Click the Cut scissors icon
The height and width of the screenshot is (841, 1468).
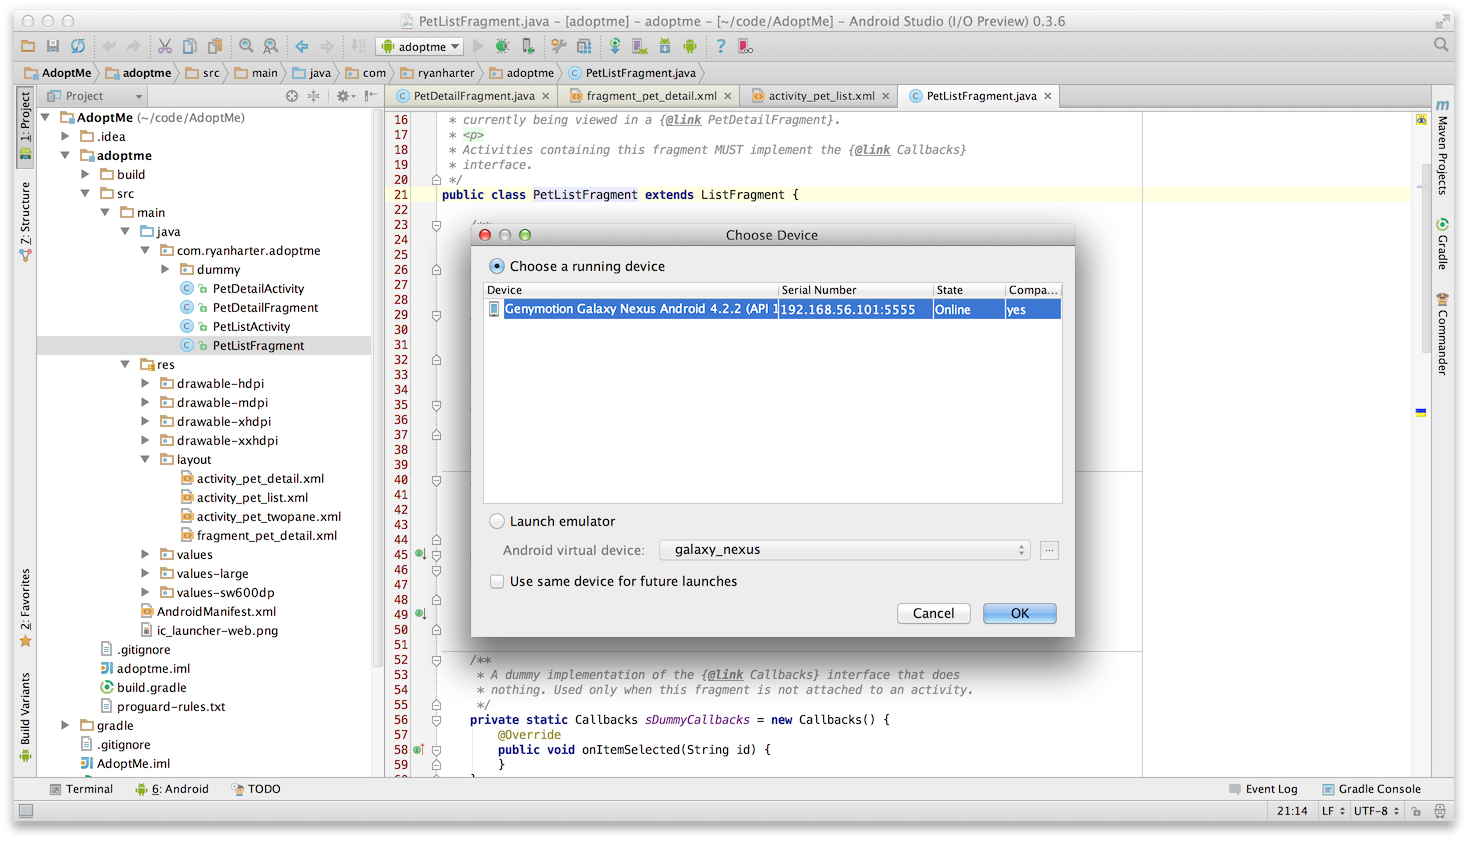(x=165, y=46)
